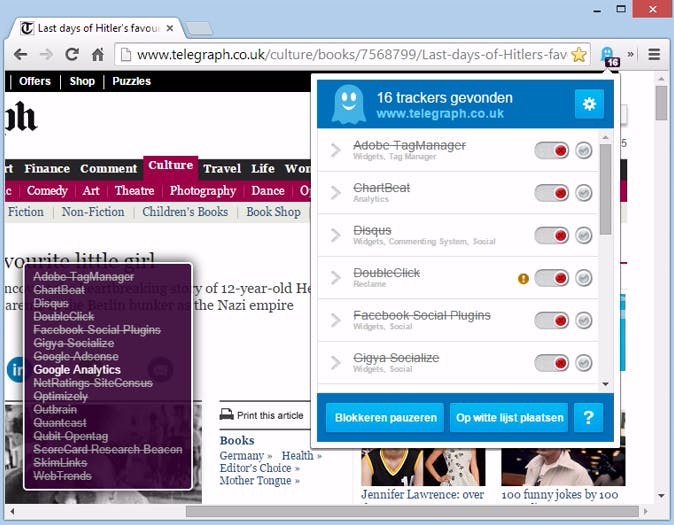The height and width of the screenshot is (525, 674).
Task: Check the whitelist circle for DoubleClick
Action: point(583,278)
